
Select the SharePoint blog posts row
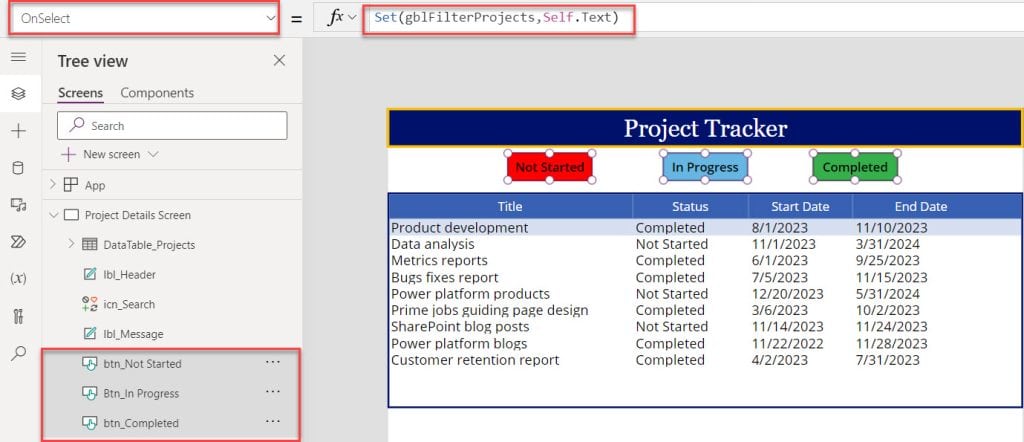click(x=460, y=326)
